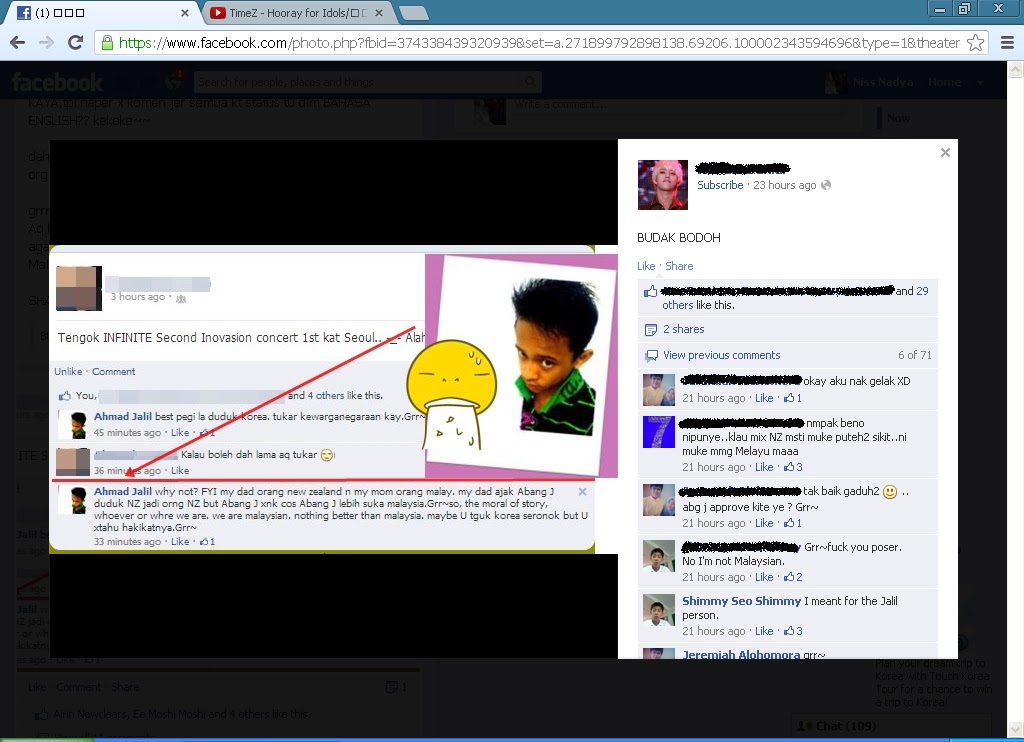Screen dimensions: 1024x742
Task: Click the speech bubble icon beside View previous comments
Action: click(x=651, y=356)
